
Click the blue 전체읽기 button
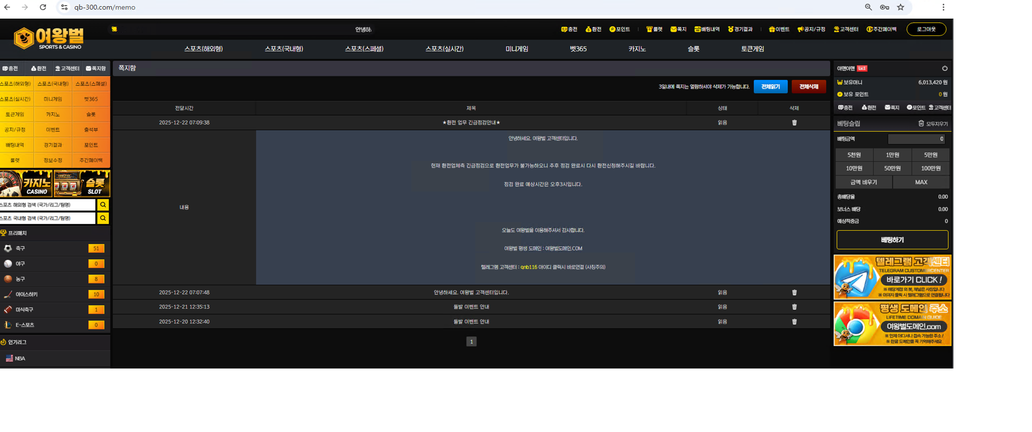click(x=770, y=87)
